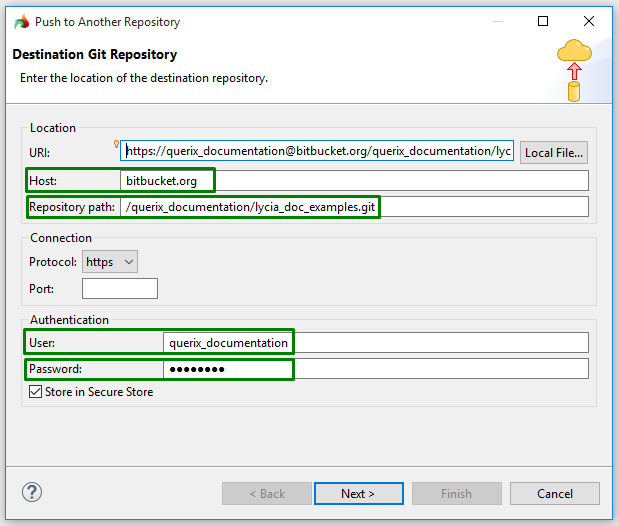Open help with the question mark icon
Image resolution: width=619 pixels, height=526 pixels.
31,493
